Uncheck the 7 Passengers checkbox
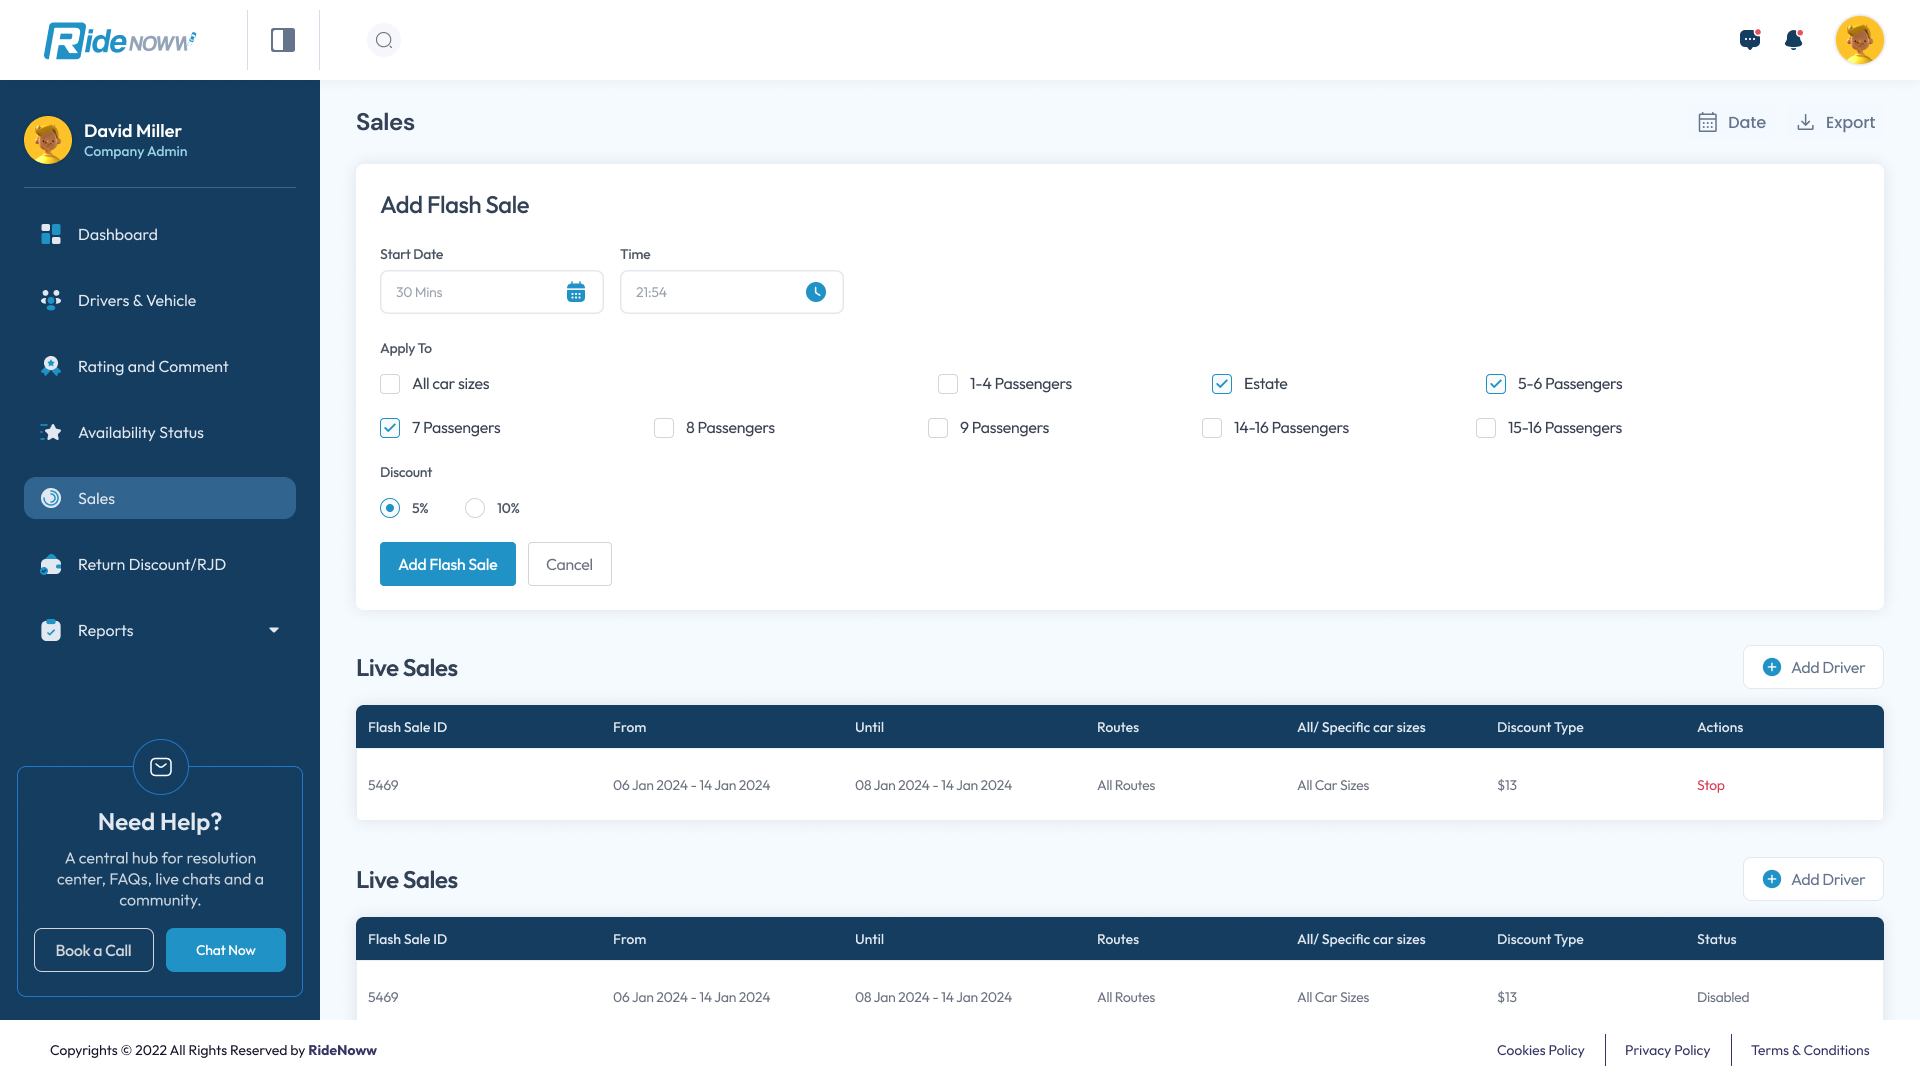 (x=390, y=428)
